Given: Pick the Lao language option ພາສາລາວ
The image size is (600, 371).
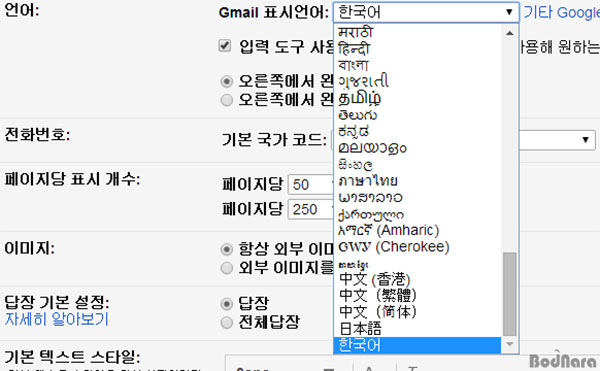Looking at the screenshot, I should pos(370,197).
